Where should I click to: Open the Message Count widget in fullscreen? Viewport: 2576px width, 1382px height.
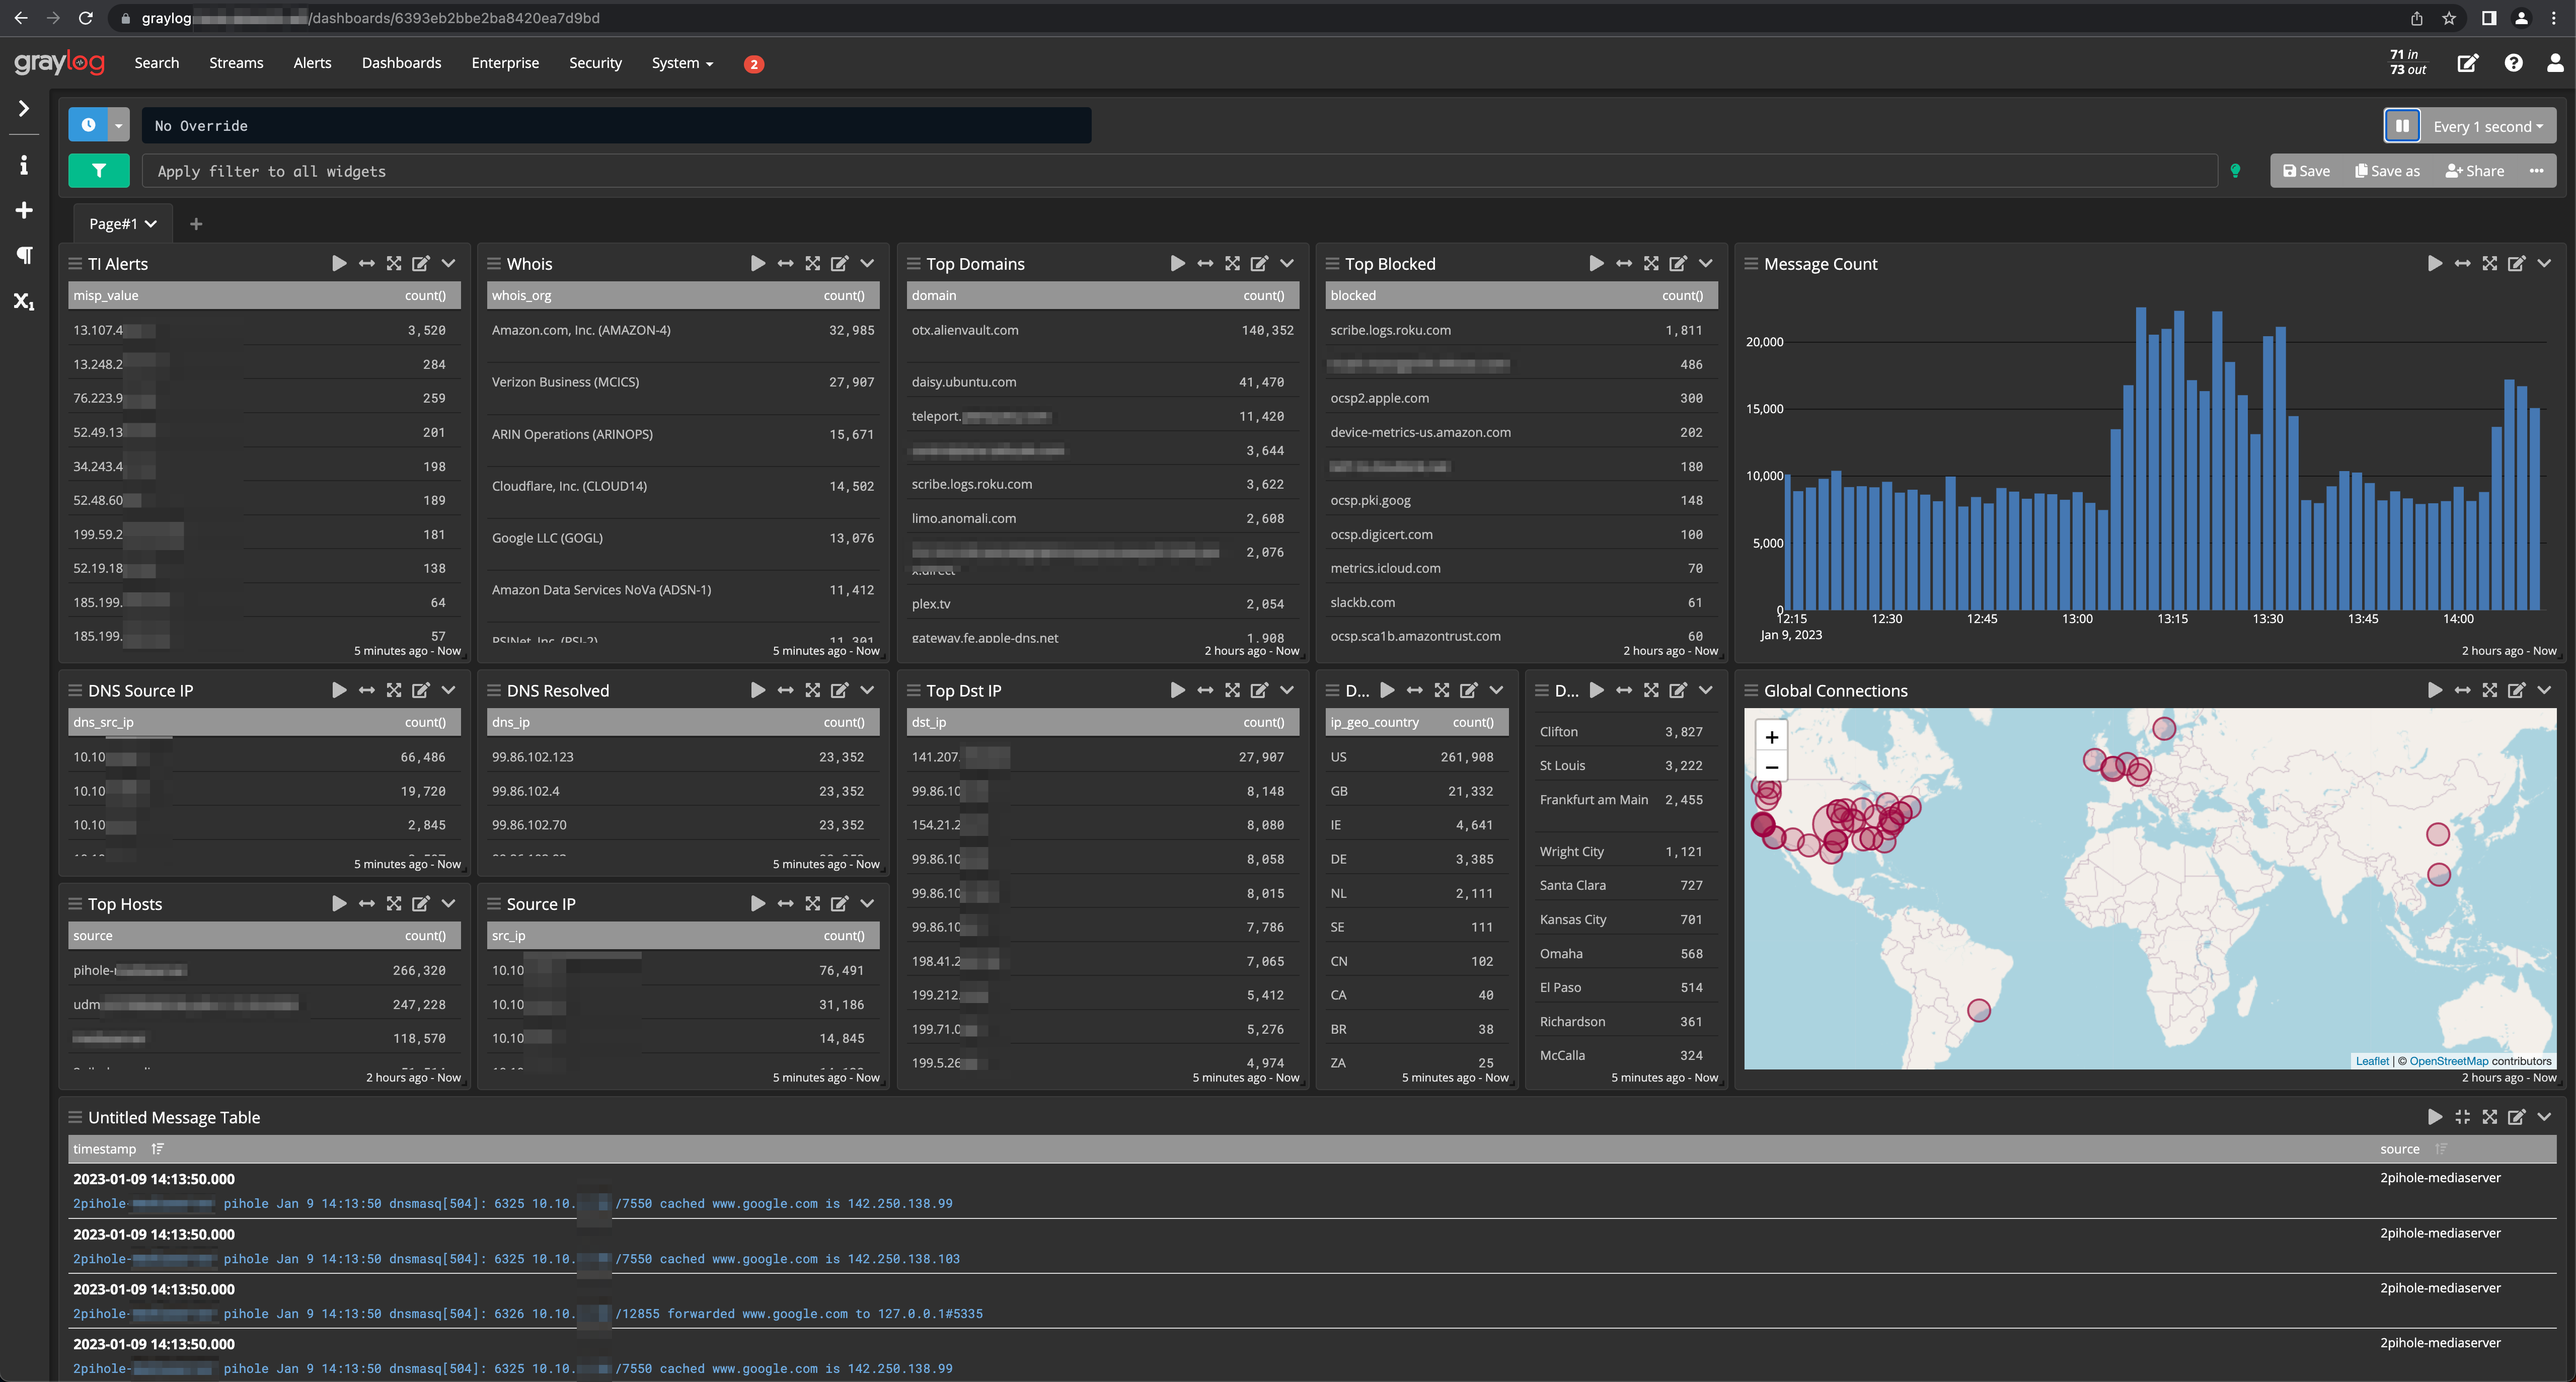(2489, 263)
